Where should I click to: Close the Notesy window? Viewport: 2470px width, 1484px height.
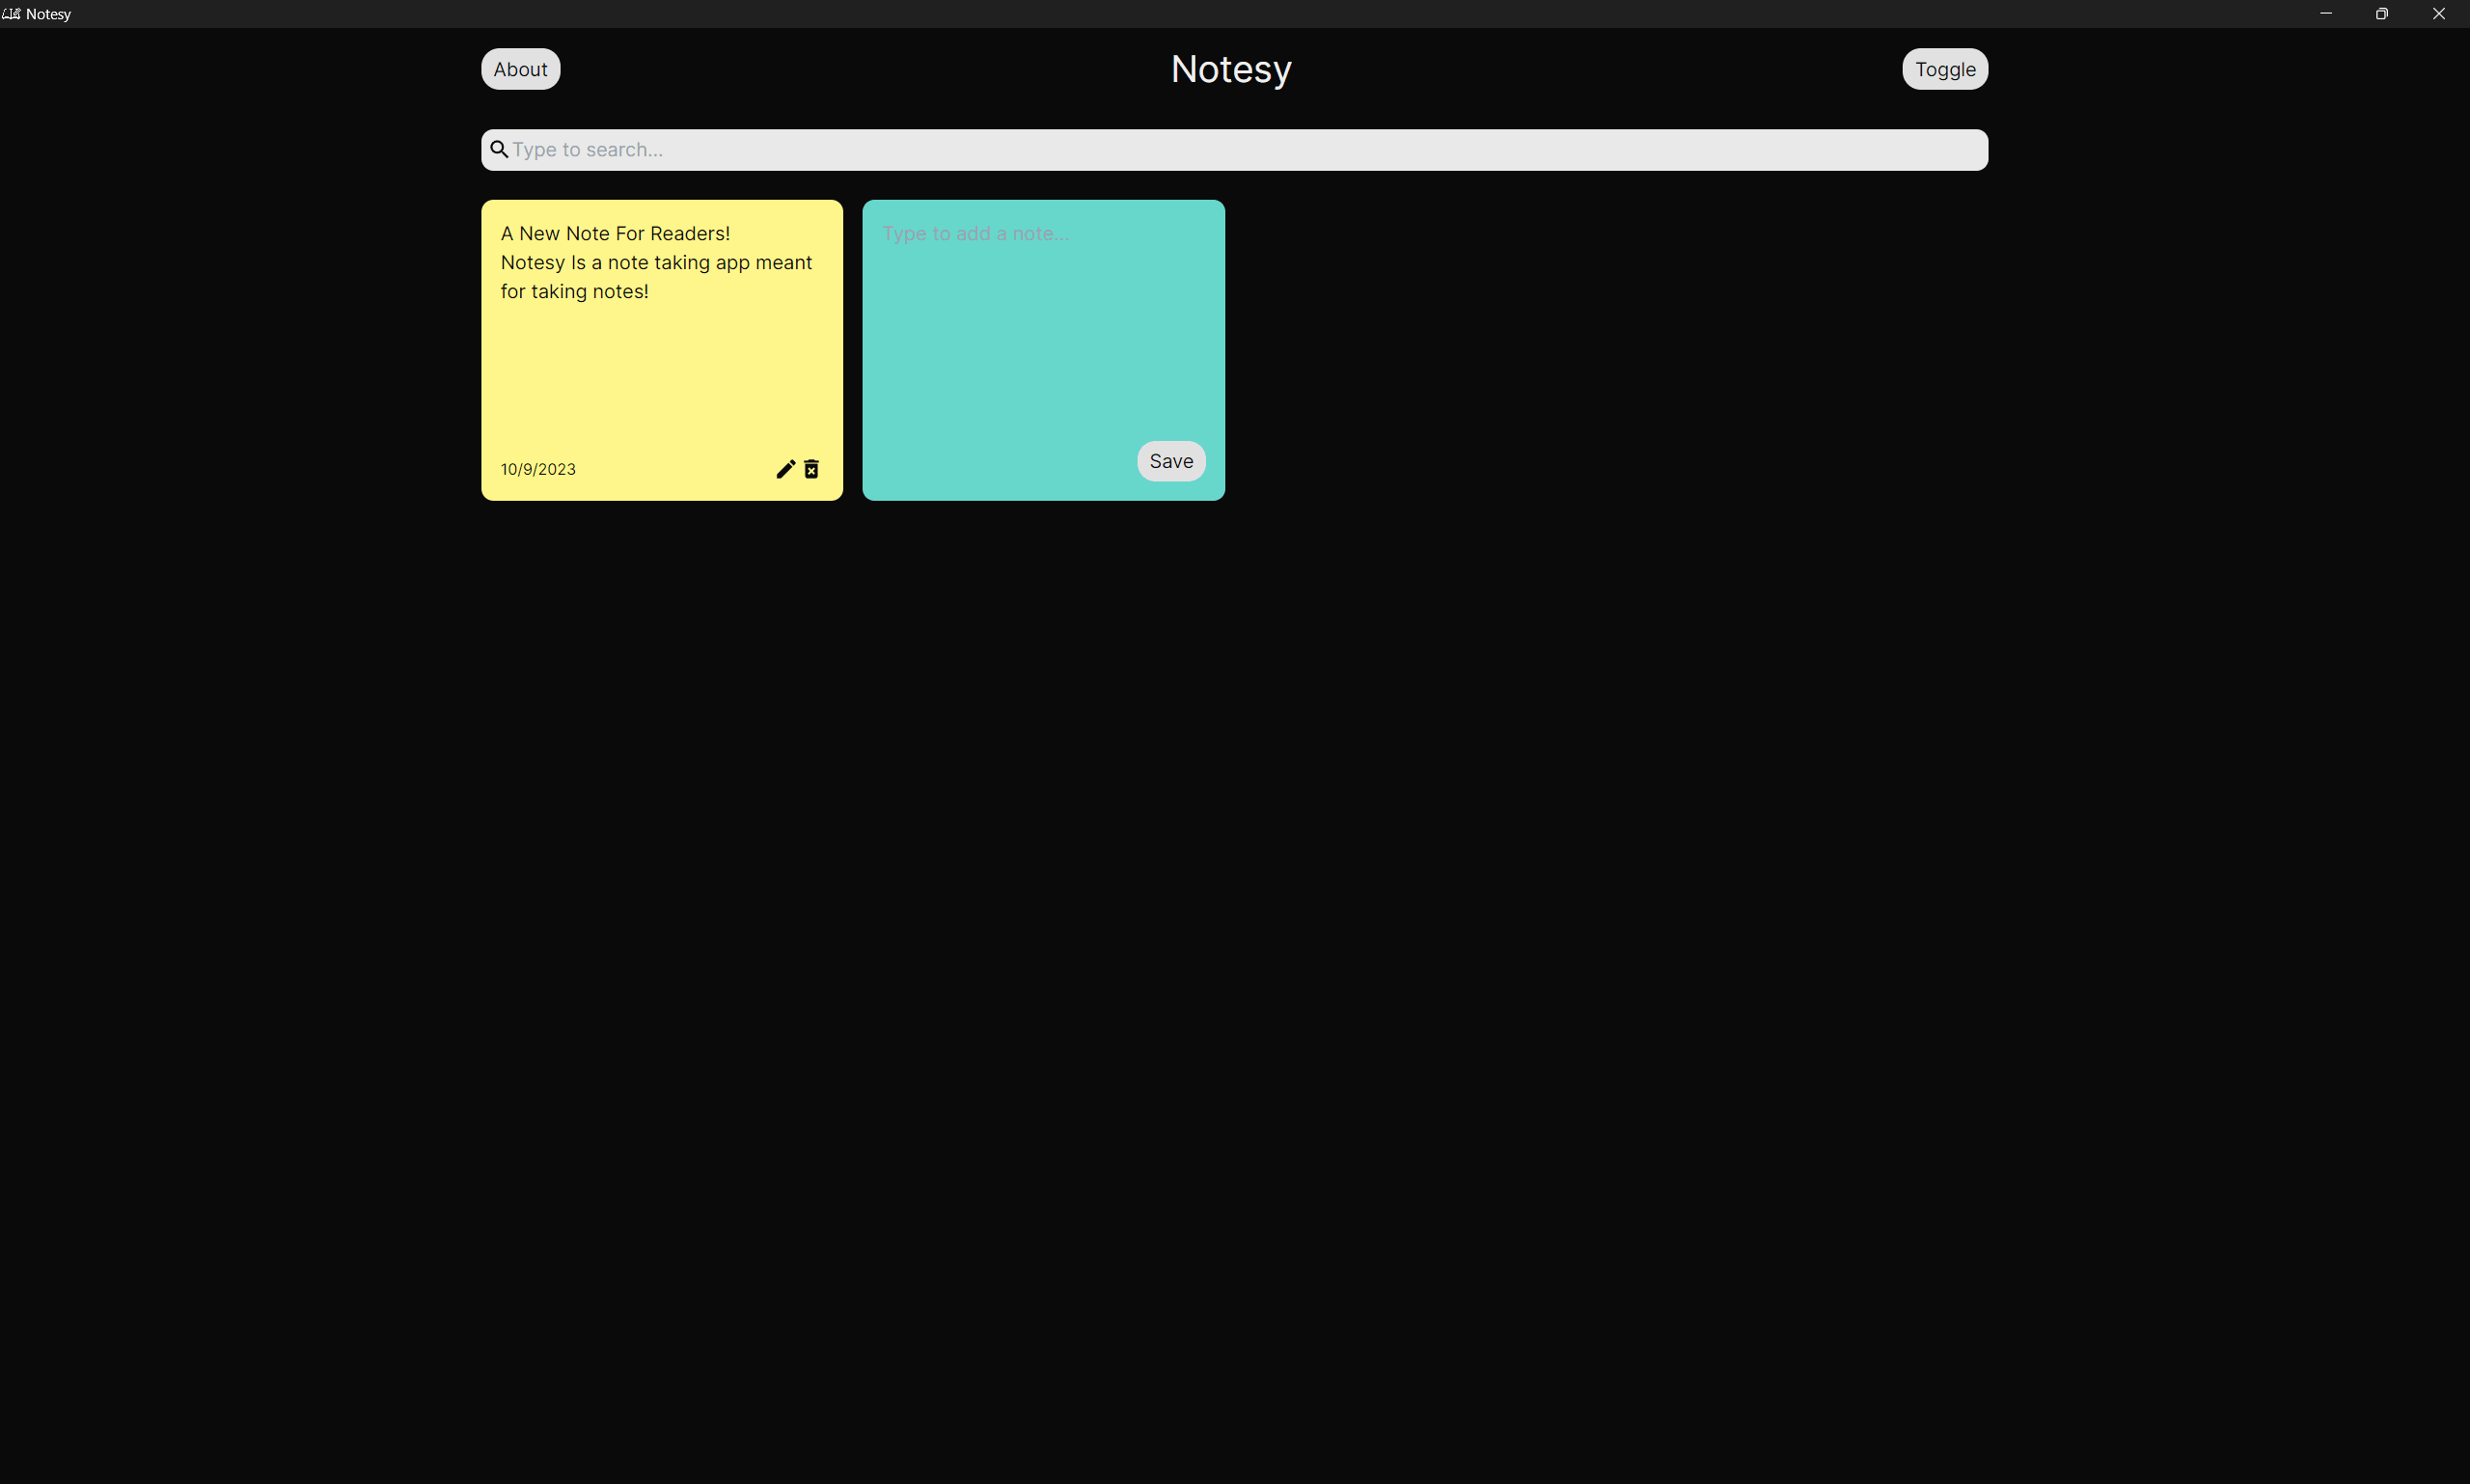2438,14
